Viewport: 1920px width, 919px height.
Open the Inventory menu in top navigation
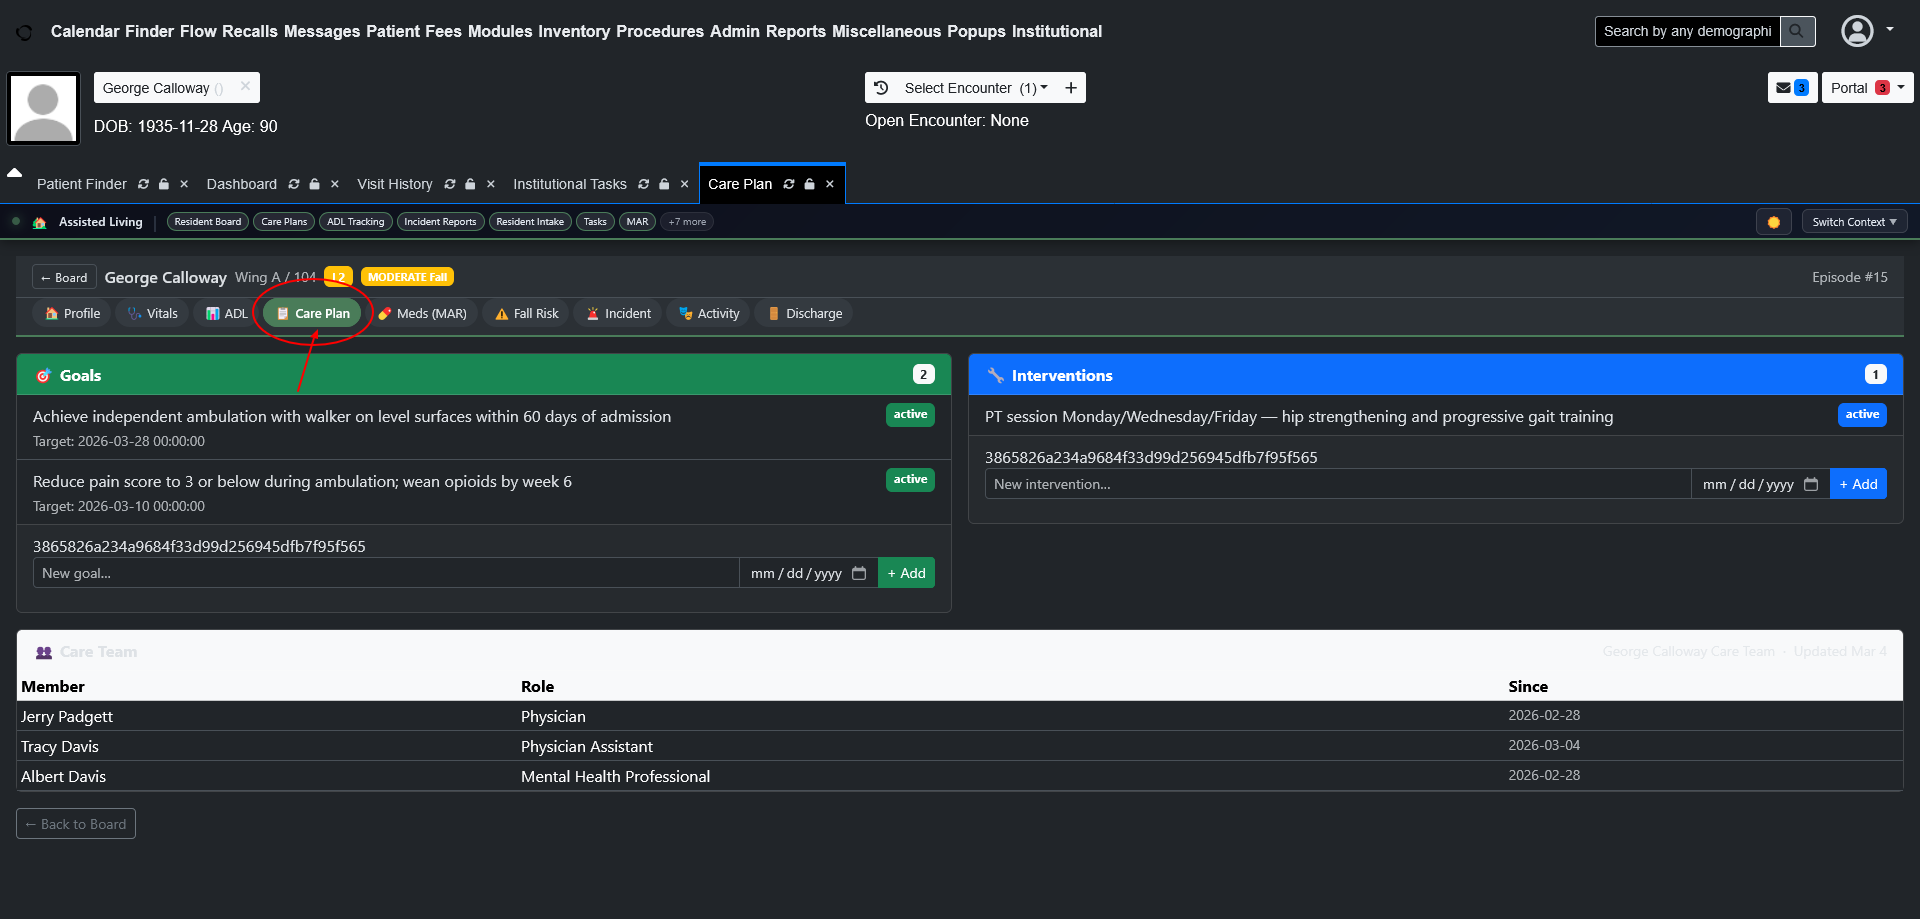coord(573,31)
